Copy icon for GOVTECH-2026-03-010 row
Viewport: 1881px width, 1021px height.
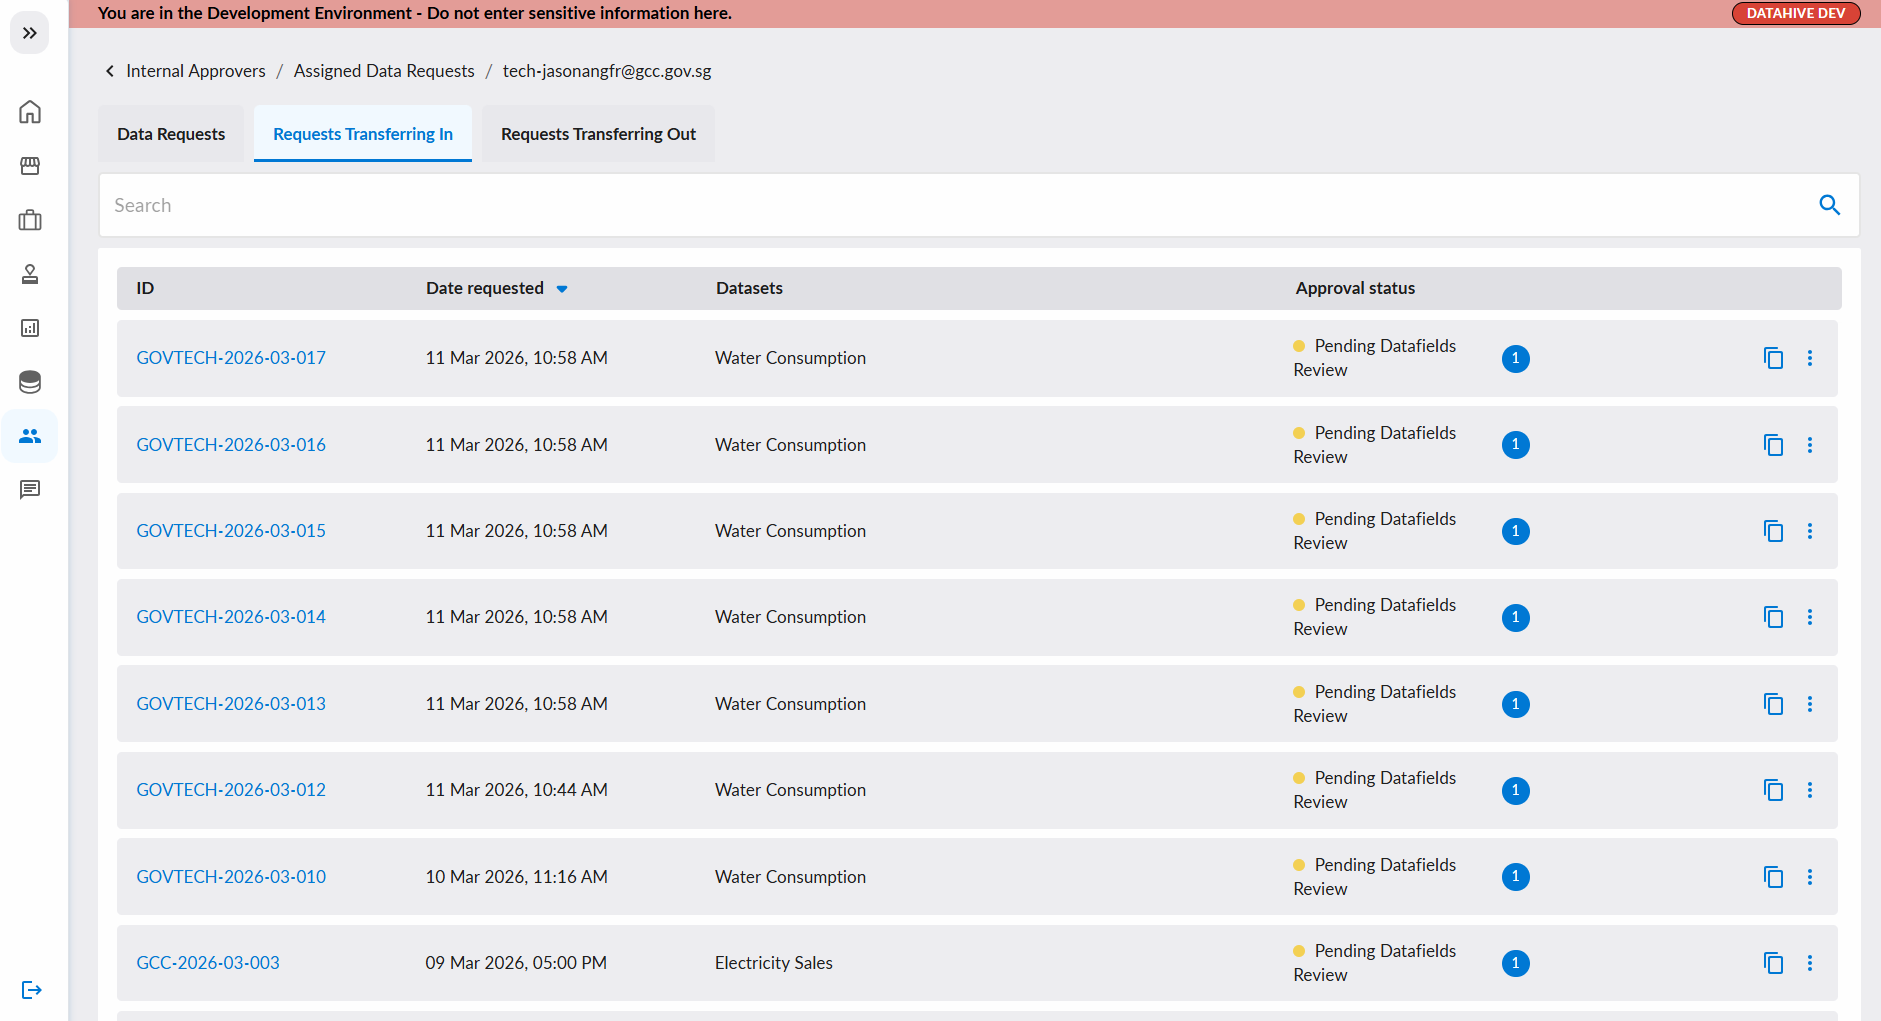1773,877
